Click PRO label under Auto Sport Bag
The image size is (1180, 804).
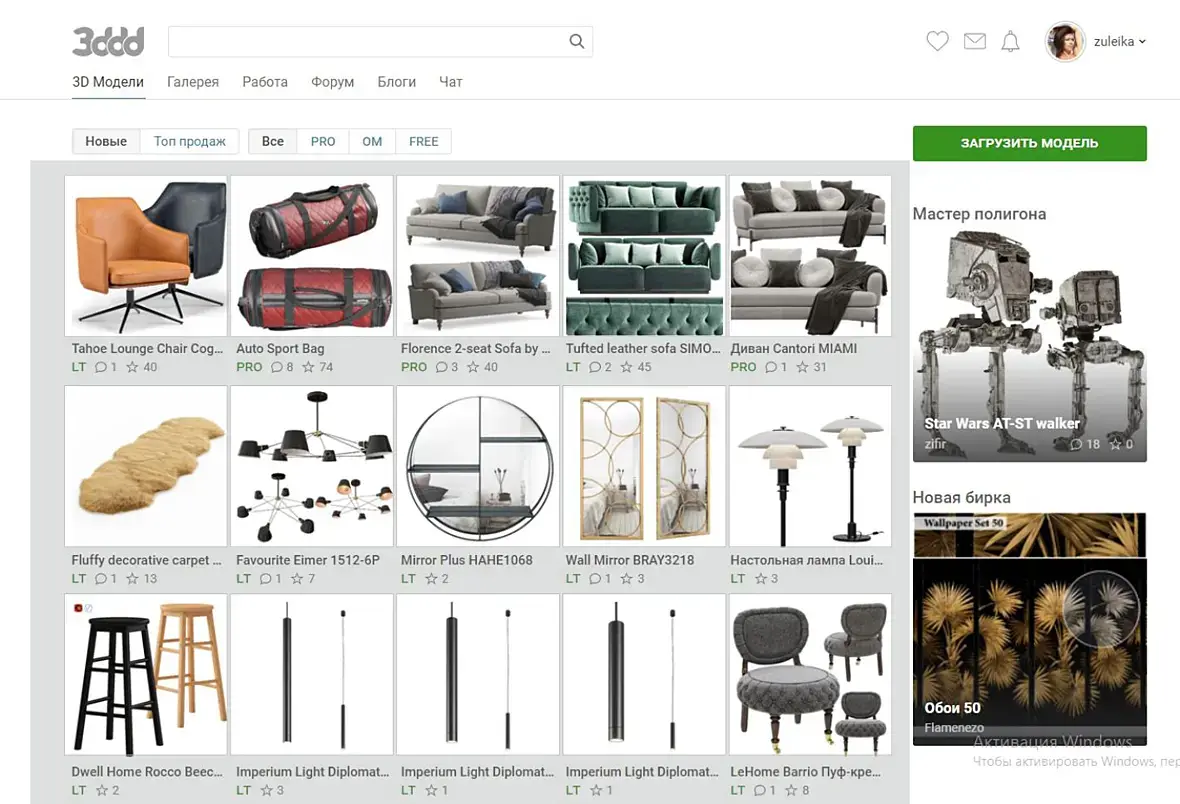click(x=249, y=367)
